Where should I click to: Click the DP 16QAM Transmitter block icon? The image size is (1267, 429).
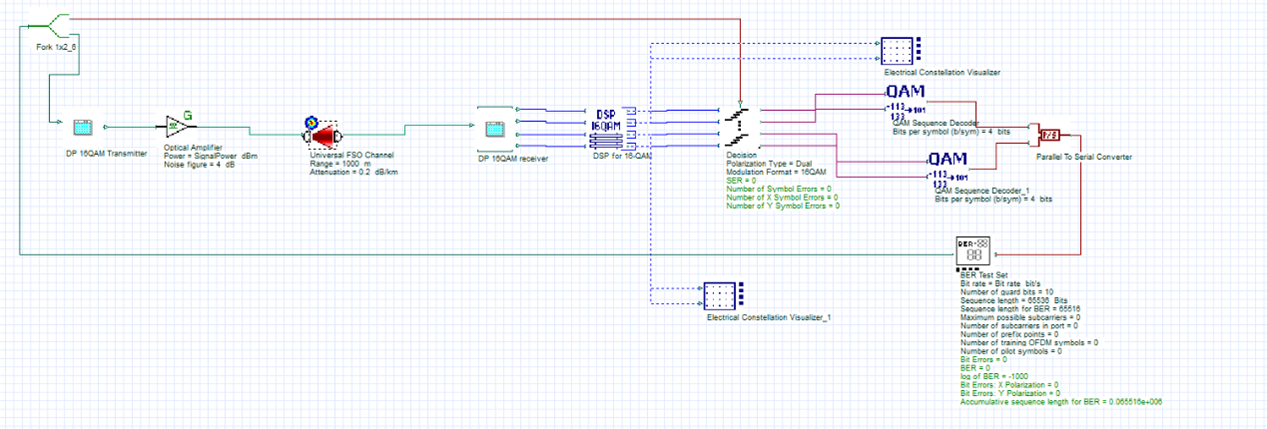[82, 128]
